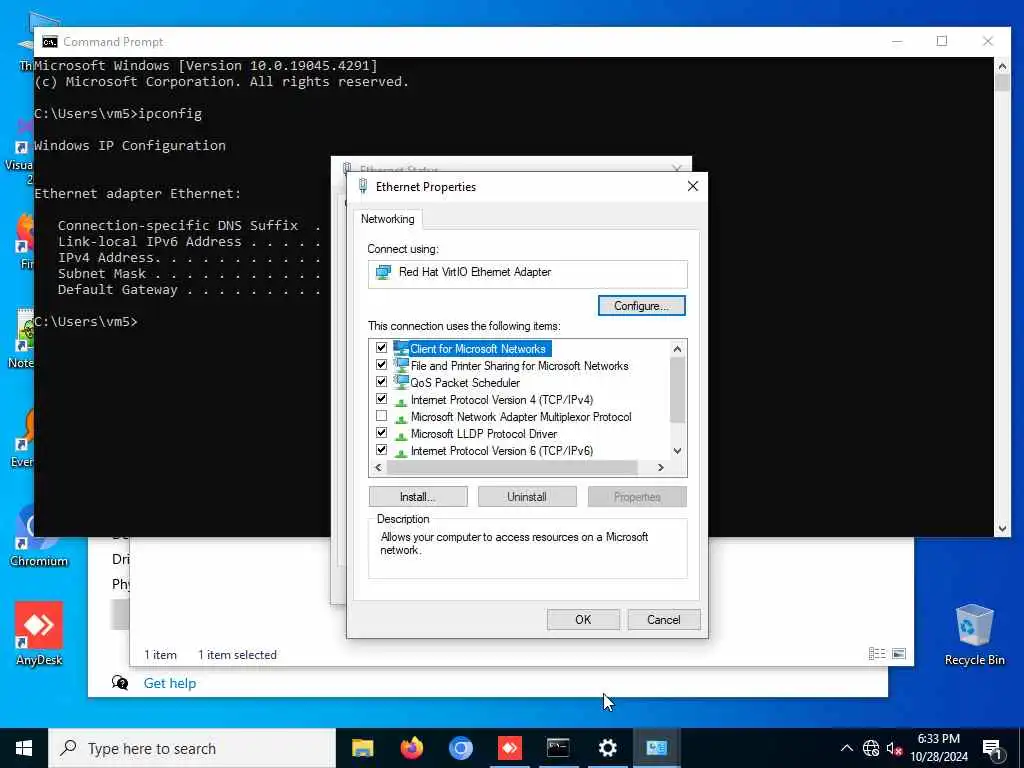This screenshot has width=1024, height=768.
Task: Click the taskbar clock and date
Action: (x=939, y=748)
